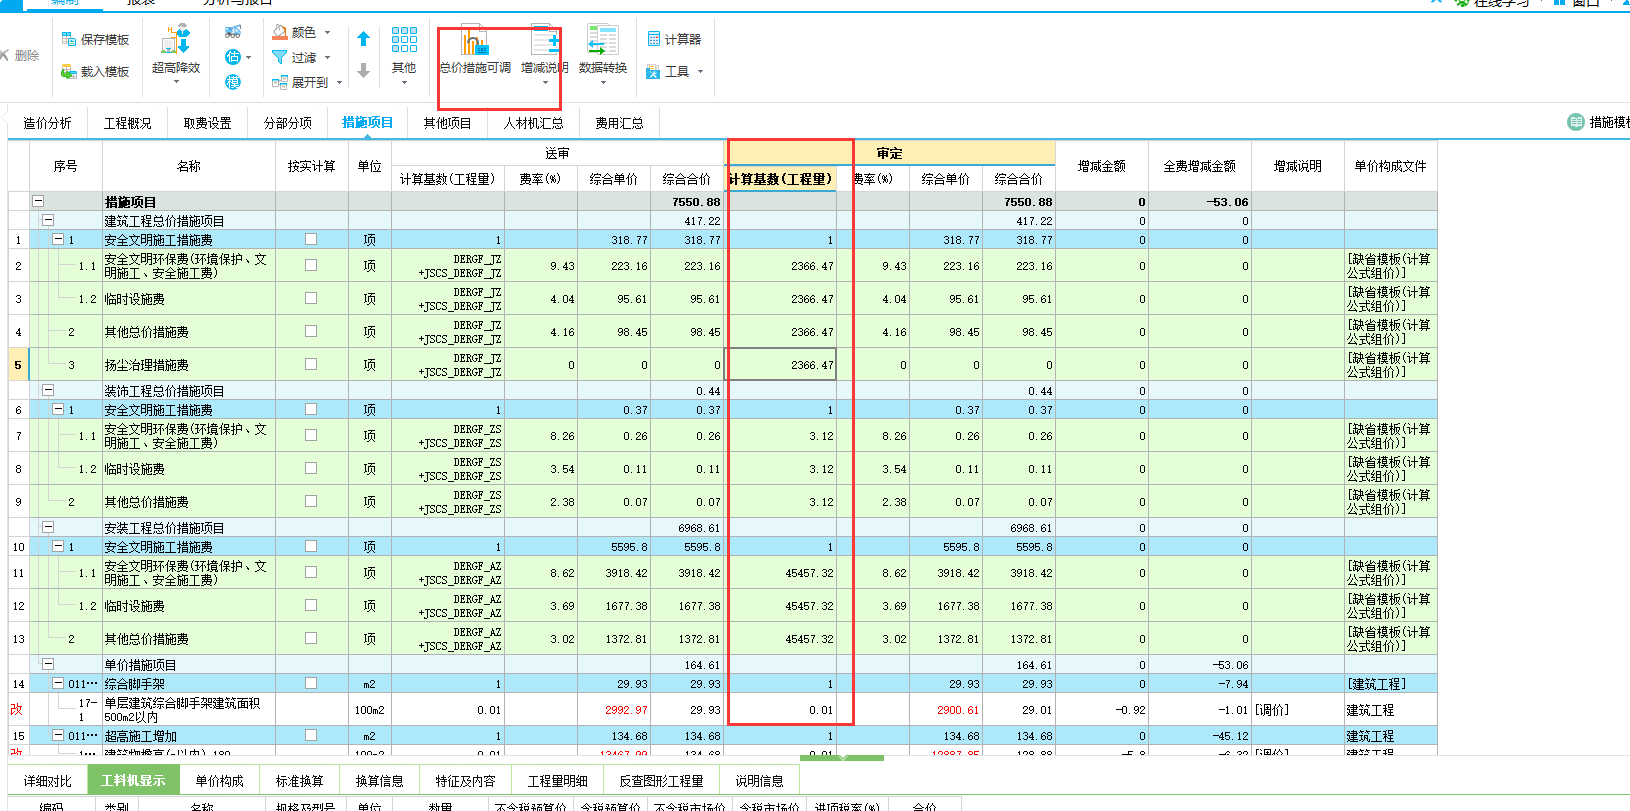Collapse row 6 安全文明施工措施费 node
The width and height of the screenshot is (1630, 811).
pyautogui.click(x=58, y=409)
